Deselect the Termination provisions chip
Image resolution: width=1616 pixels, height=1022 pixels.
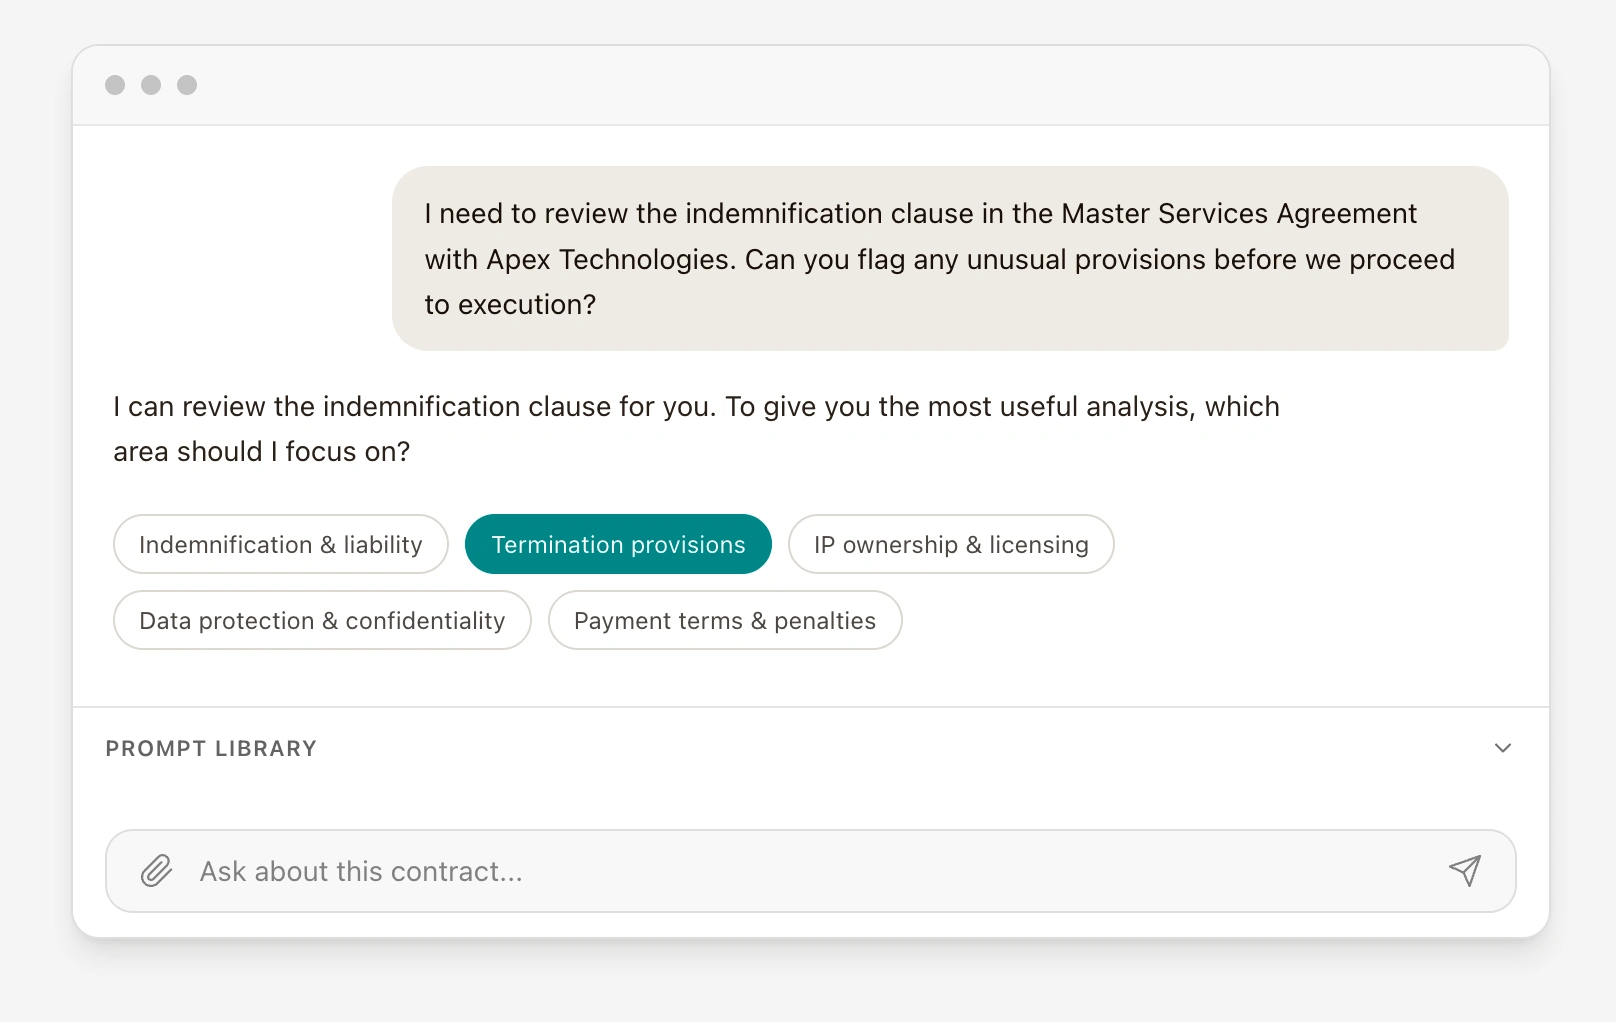coord(618,545)
